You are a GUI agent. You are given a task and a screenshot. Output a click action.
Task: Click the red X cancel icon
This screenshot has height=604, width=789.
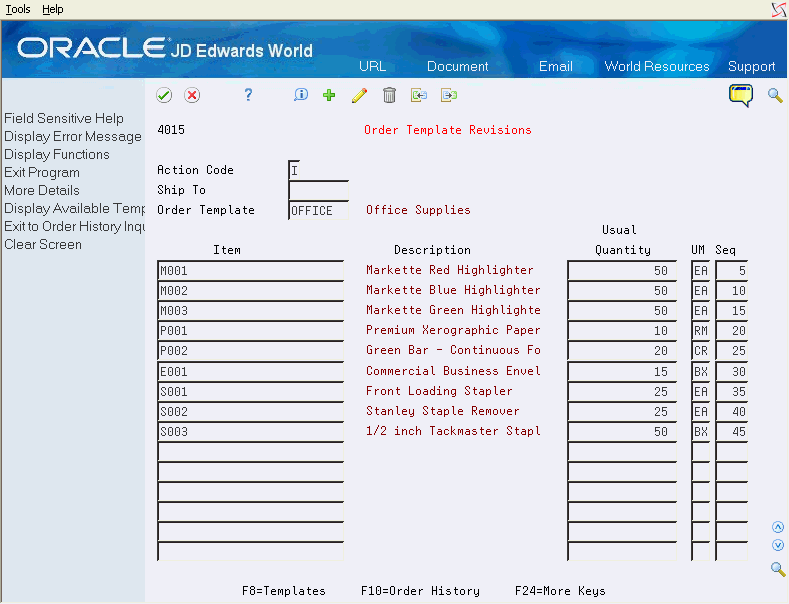(x=192, y=95)
